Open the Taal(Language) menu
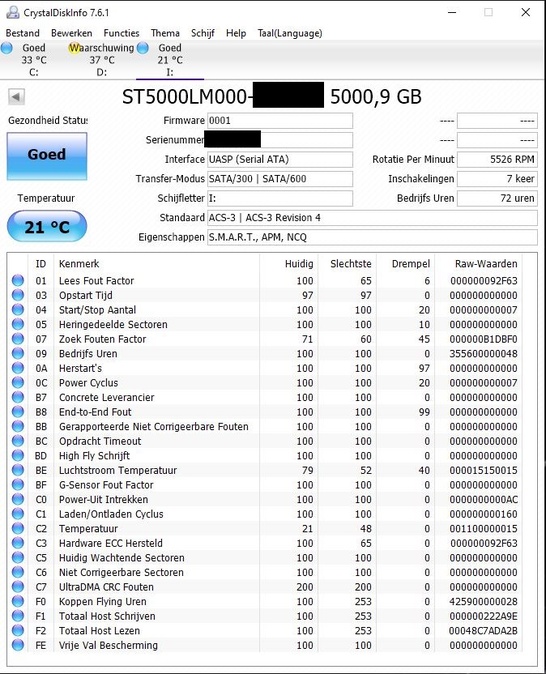 point(290,33)
